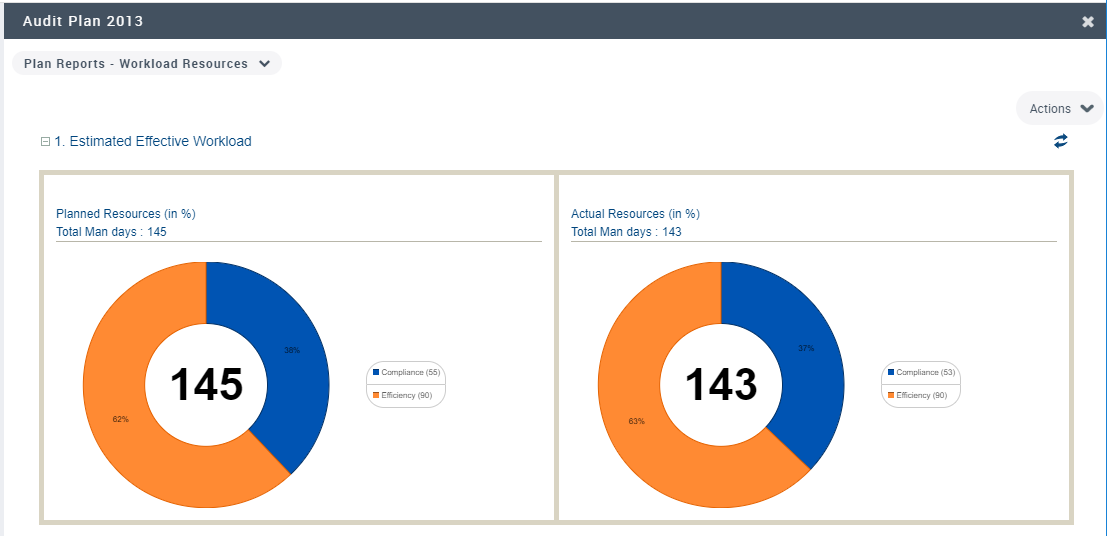Viewport: 1107px width, 536px height.
Task: Toggle Efficiency legend entry in Planned Resources chart
Action: (406, 396)
